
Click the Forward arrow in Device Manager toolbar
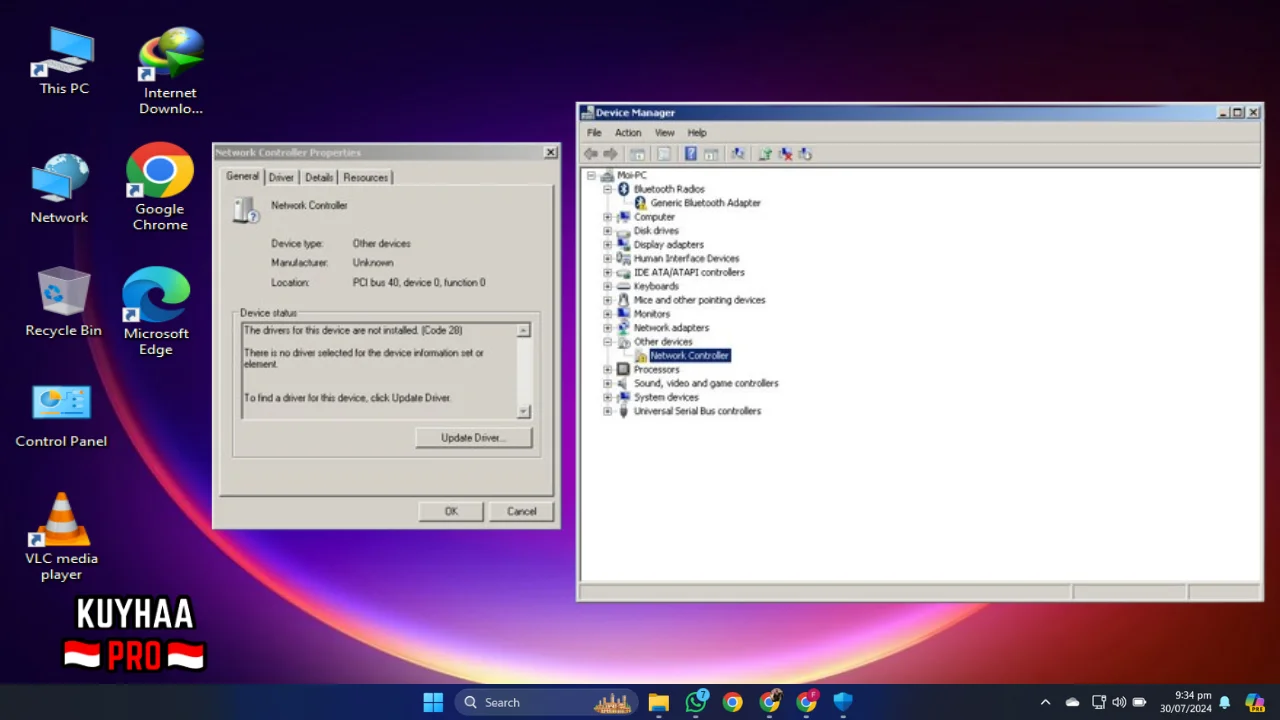click(x=611, y=154)
